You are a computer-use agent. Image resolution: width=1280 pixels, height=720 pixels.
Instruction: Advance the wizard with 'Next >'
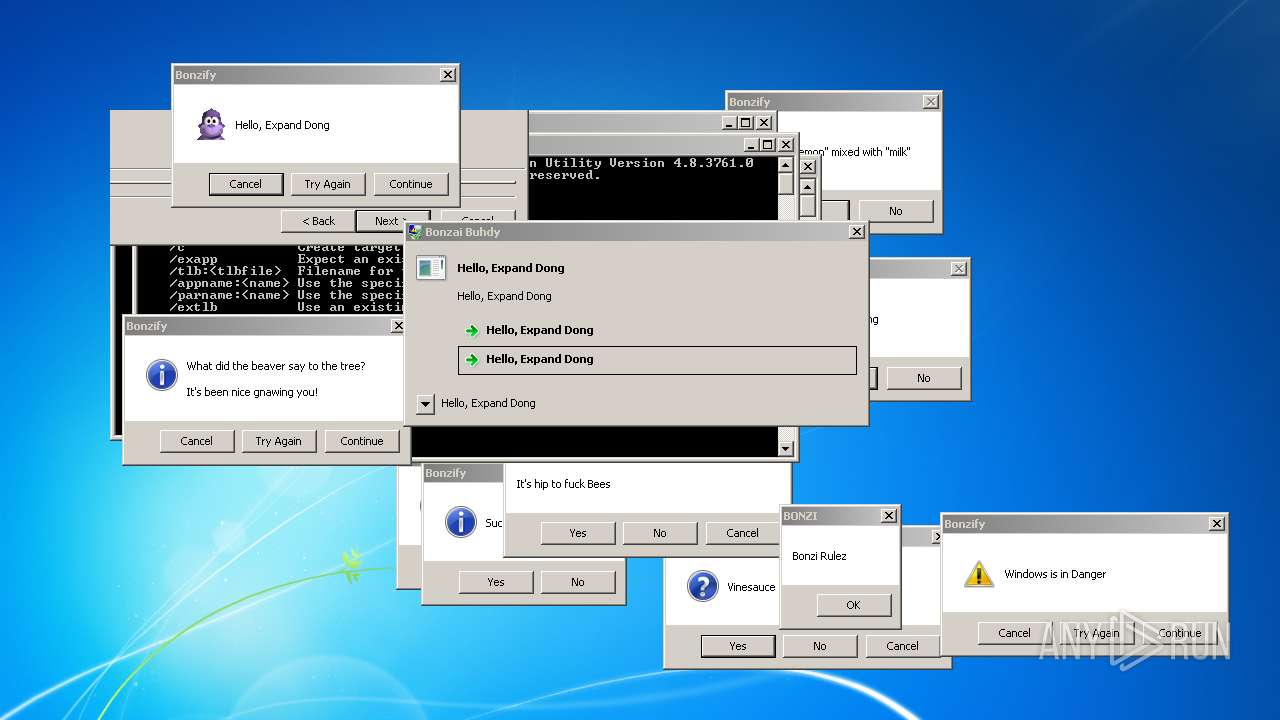(393, 221)
